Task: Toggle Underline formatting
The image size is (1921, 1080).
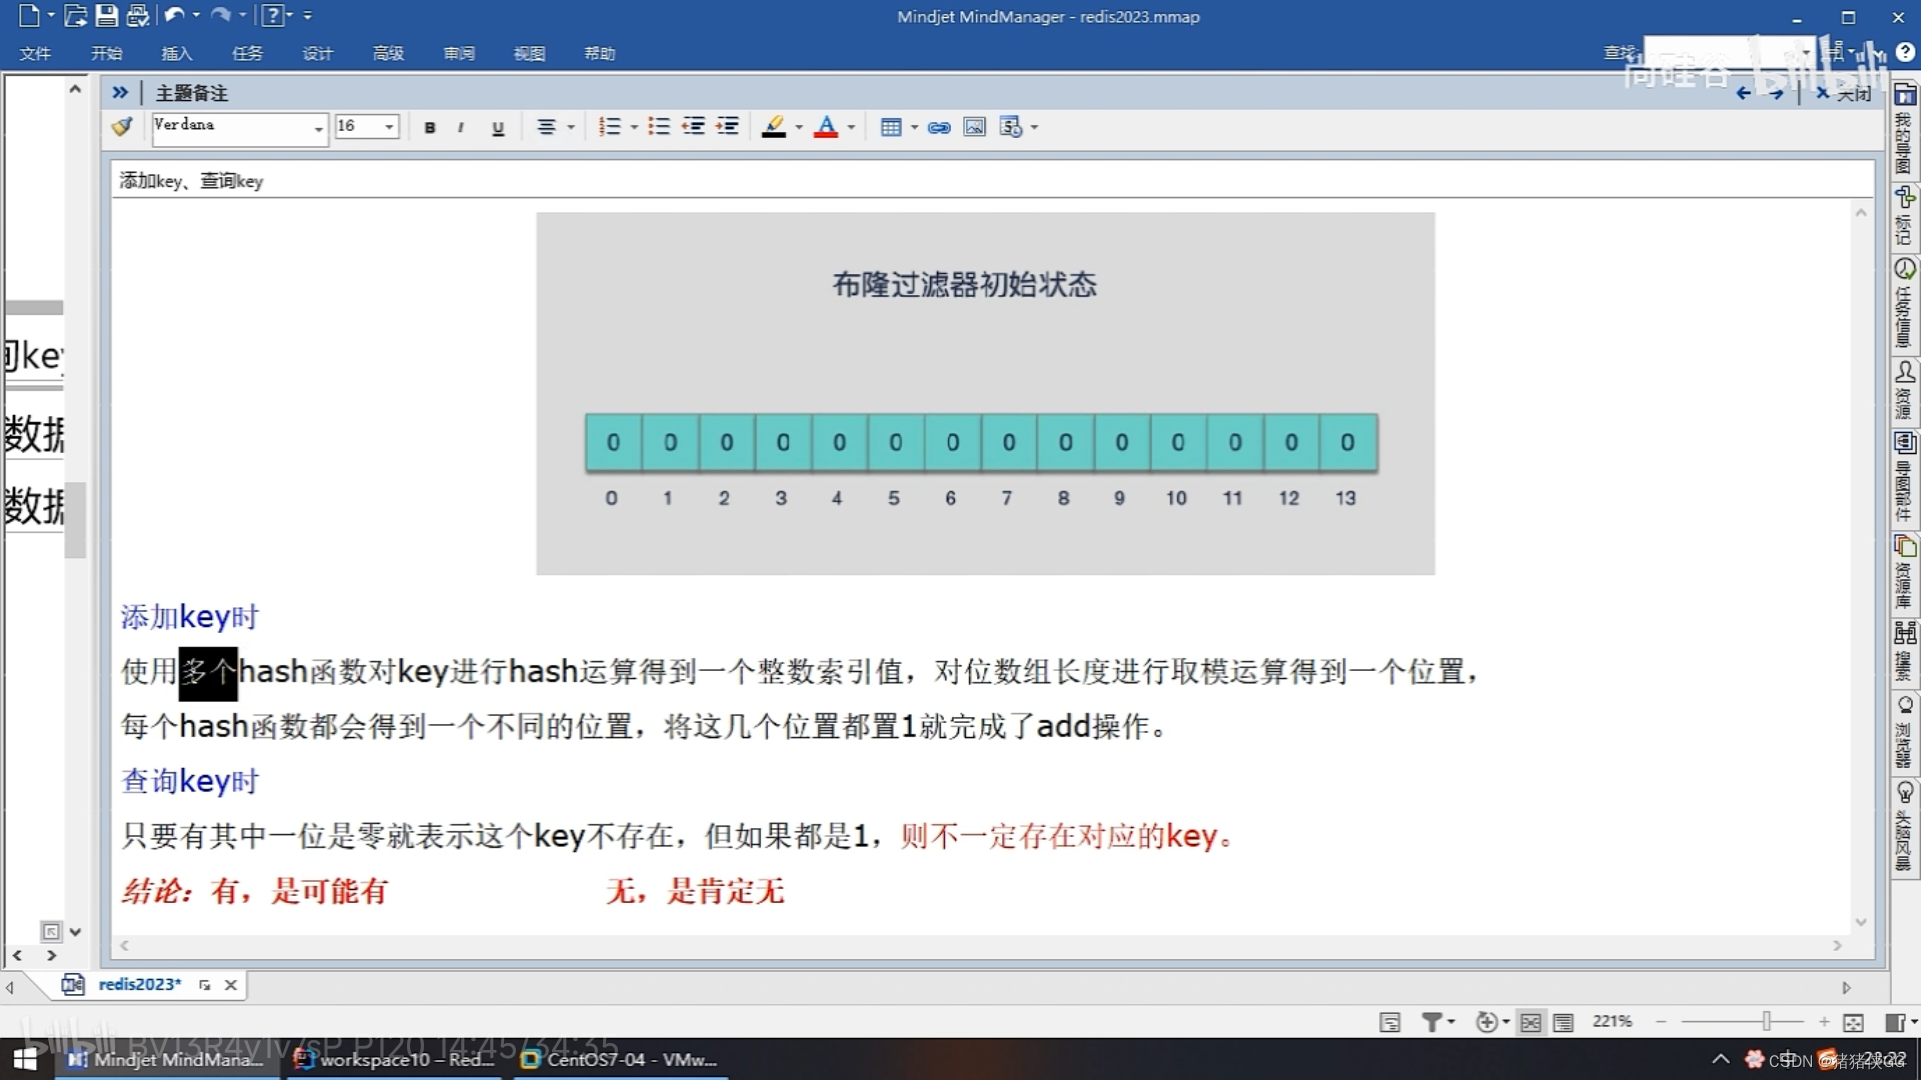Action: 498,127
